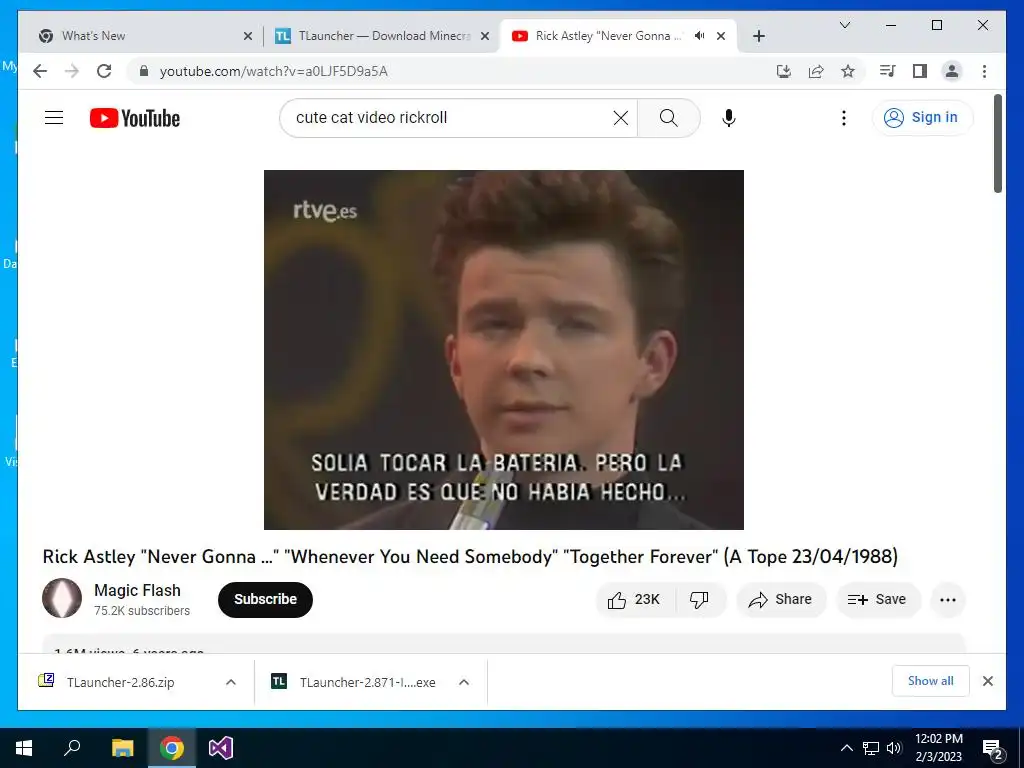This screenshot has height=768, width=1024.
Task: Open the network tray icon
Action: (871, 748)
